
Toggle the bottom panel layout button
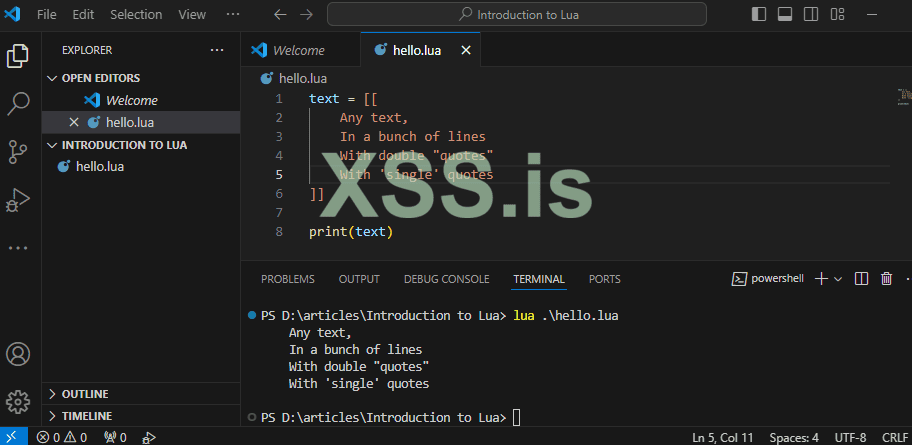pyautogui.click(x=785, y=15)
